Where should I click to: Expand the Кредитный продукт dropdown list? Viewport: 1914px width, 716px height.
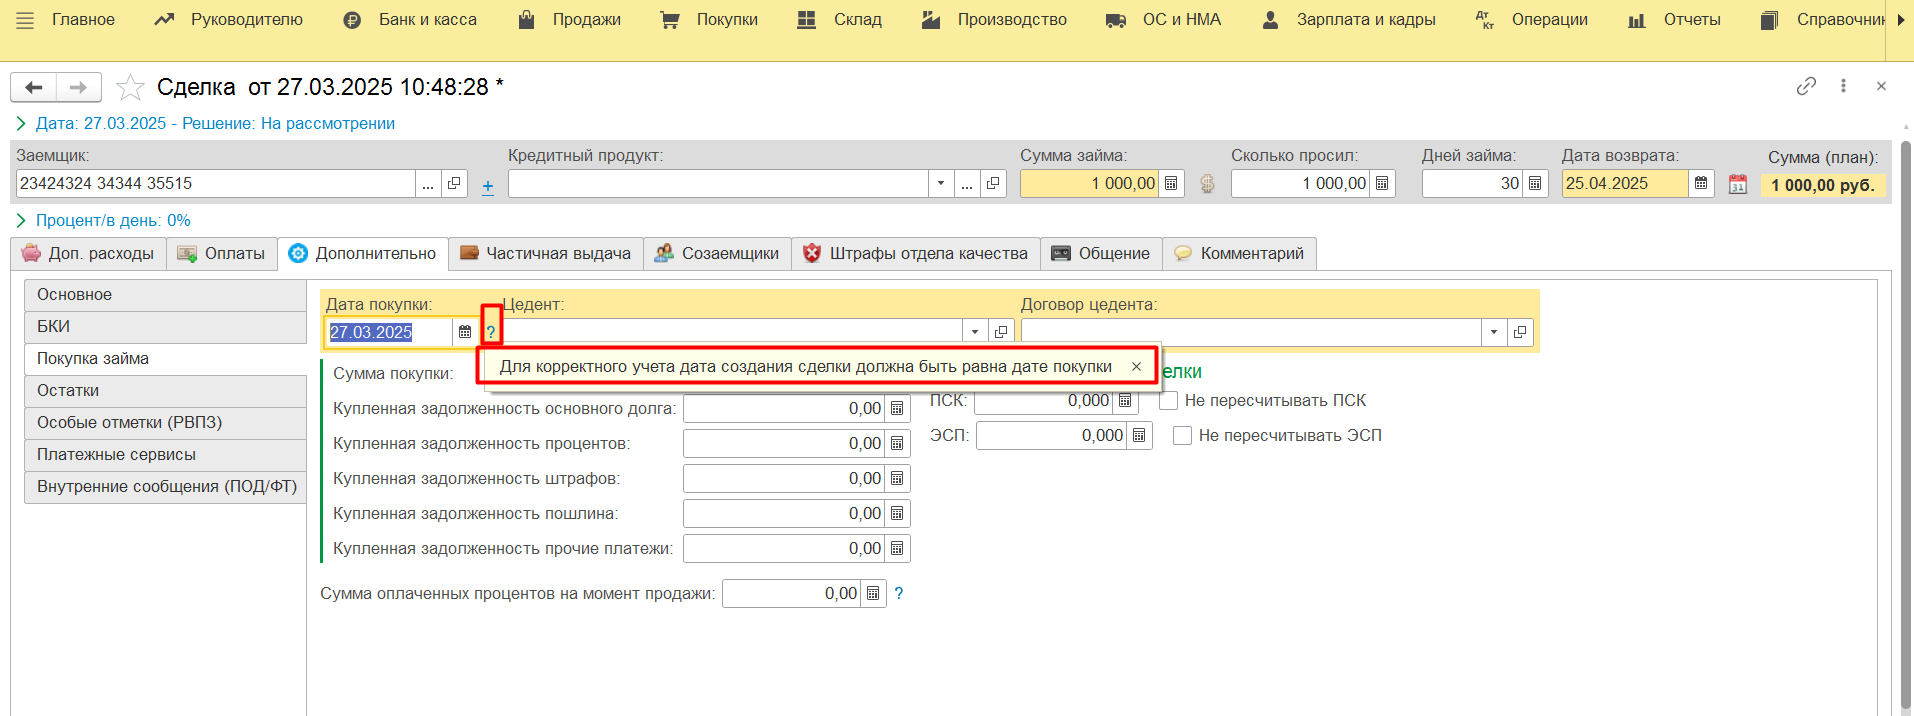click(x=941, y=183)
